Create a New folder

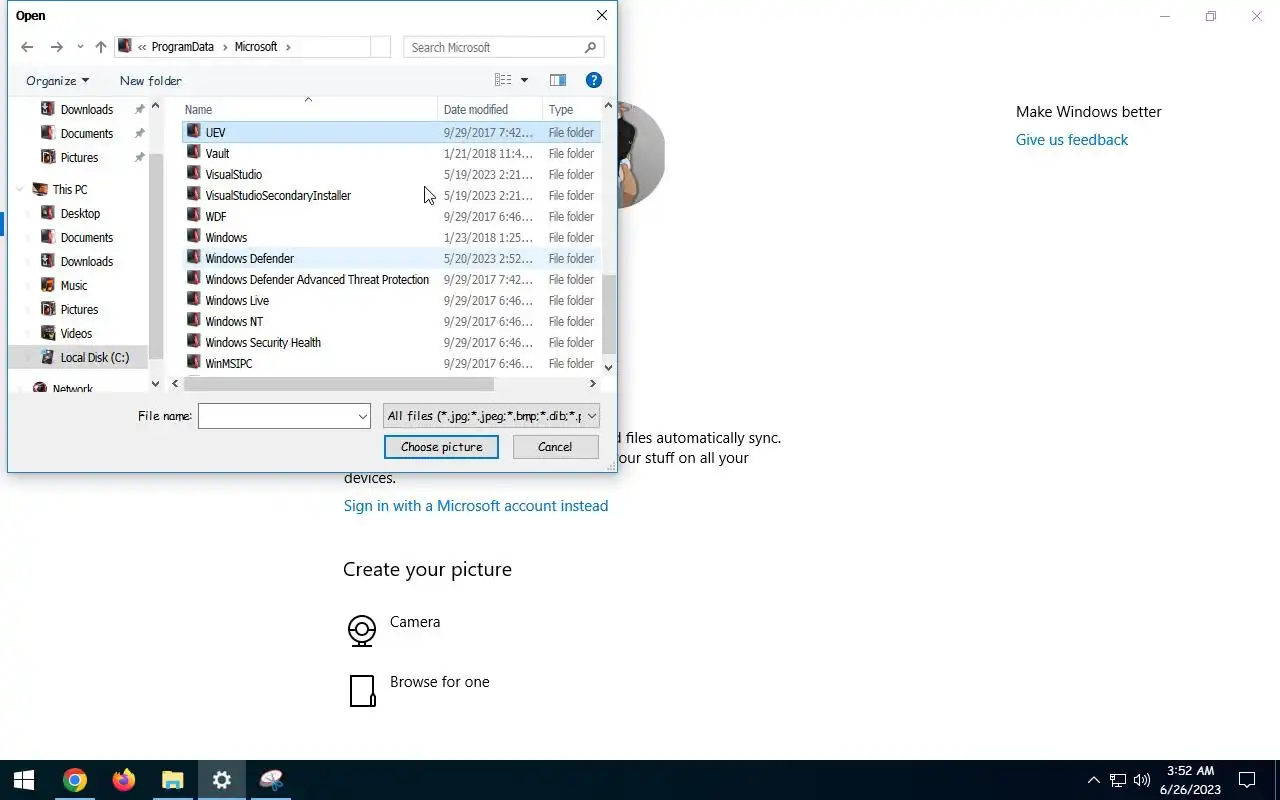pos(151,80)
